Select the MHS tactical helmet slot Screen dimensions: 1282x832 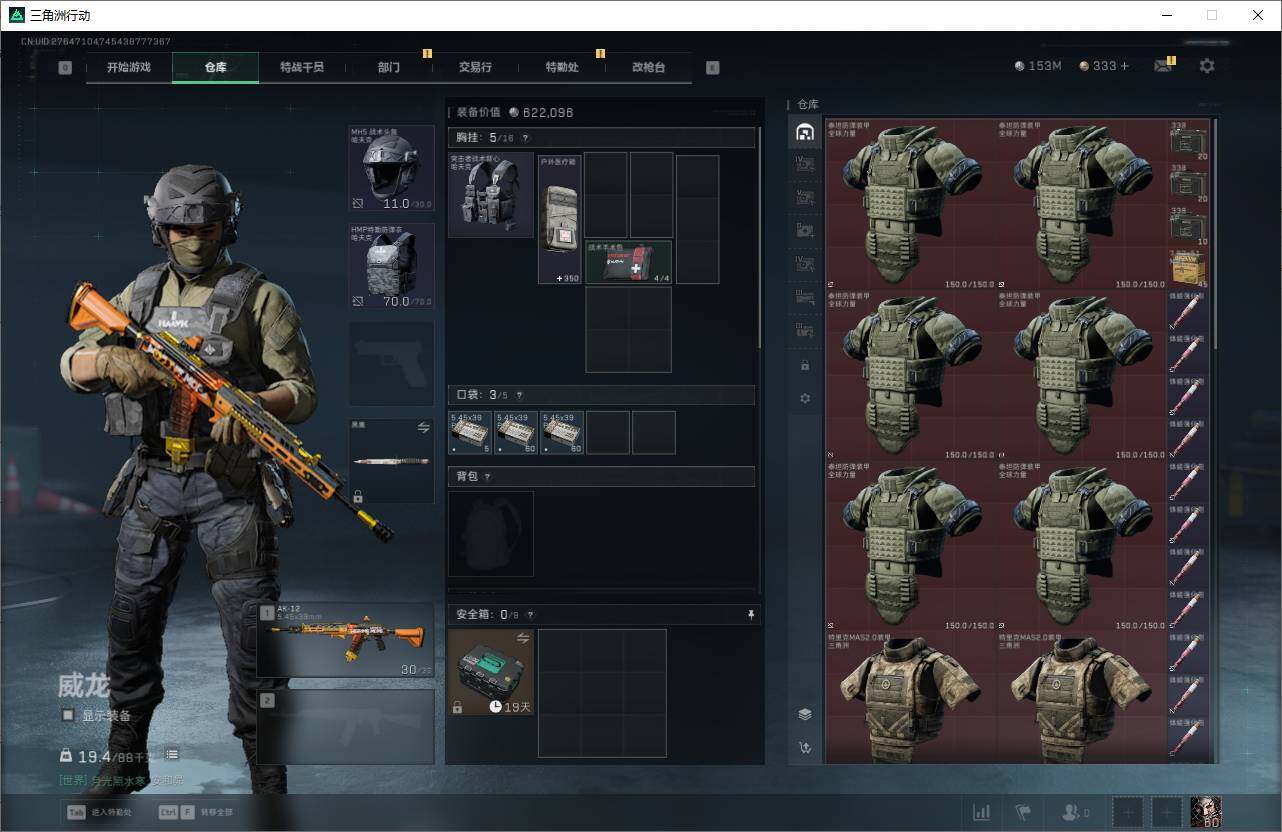coord(391,169)
